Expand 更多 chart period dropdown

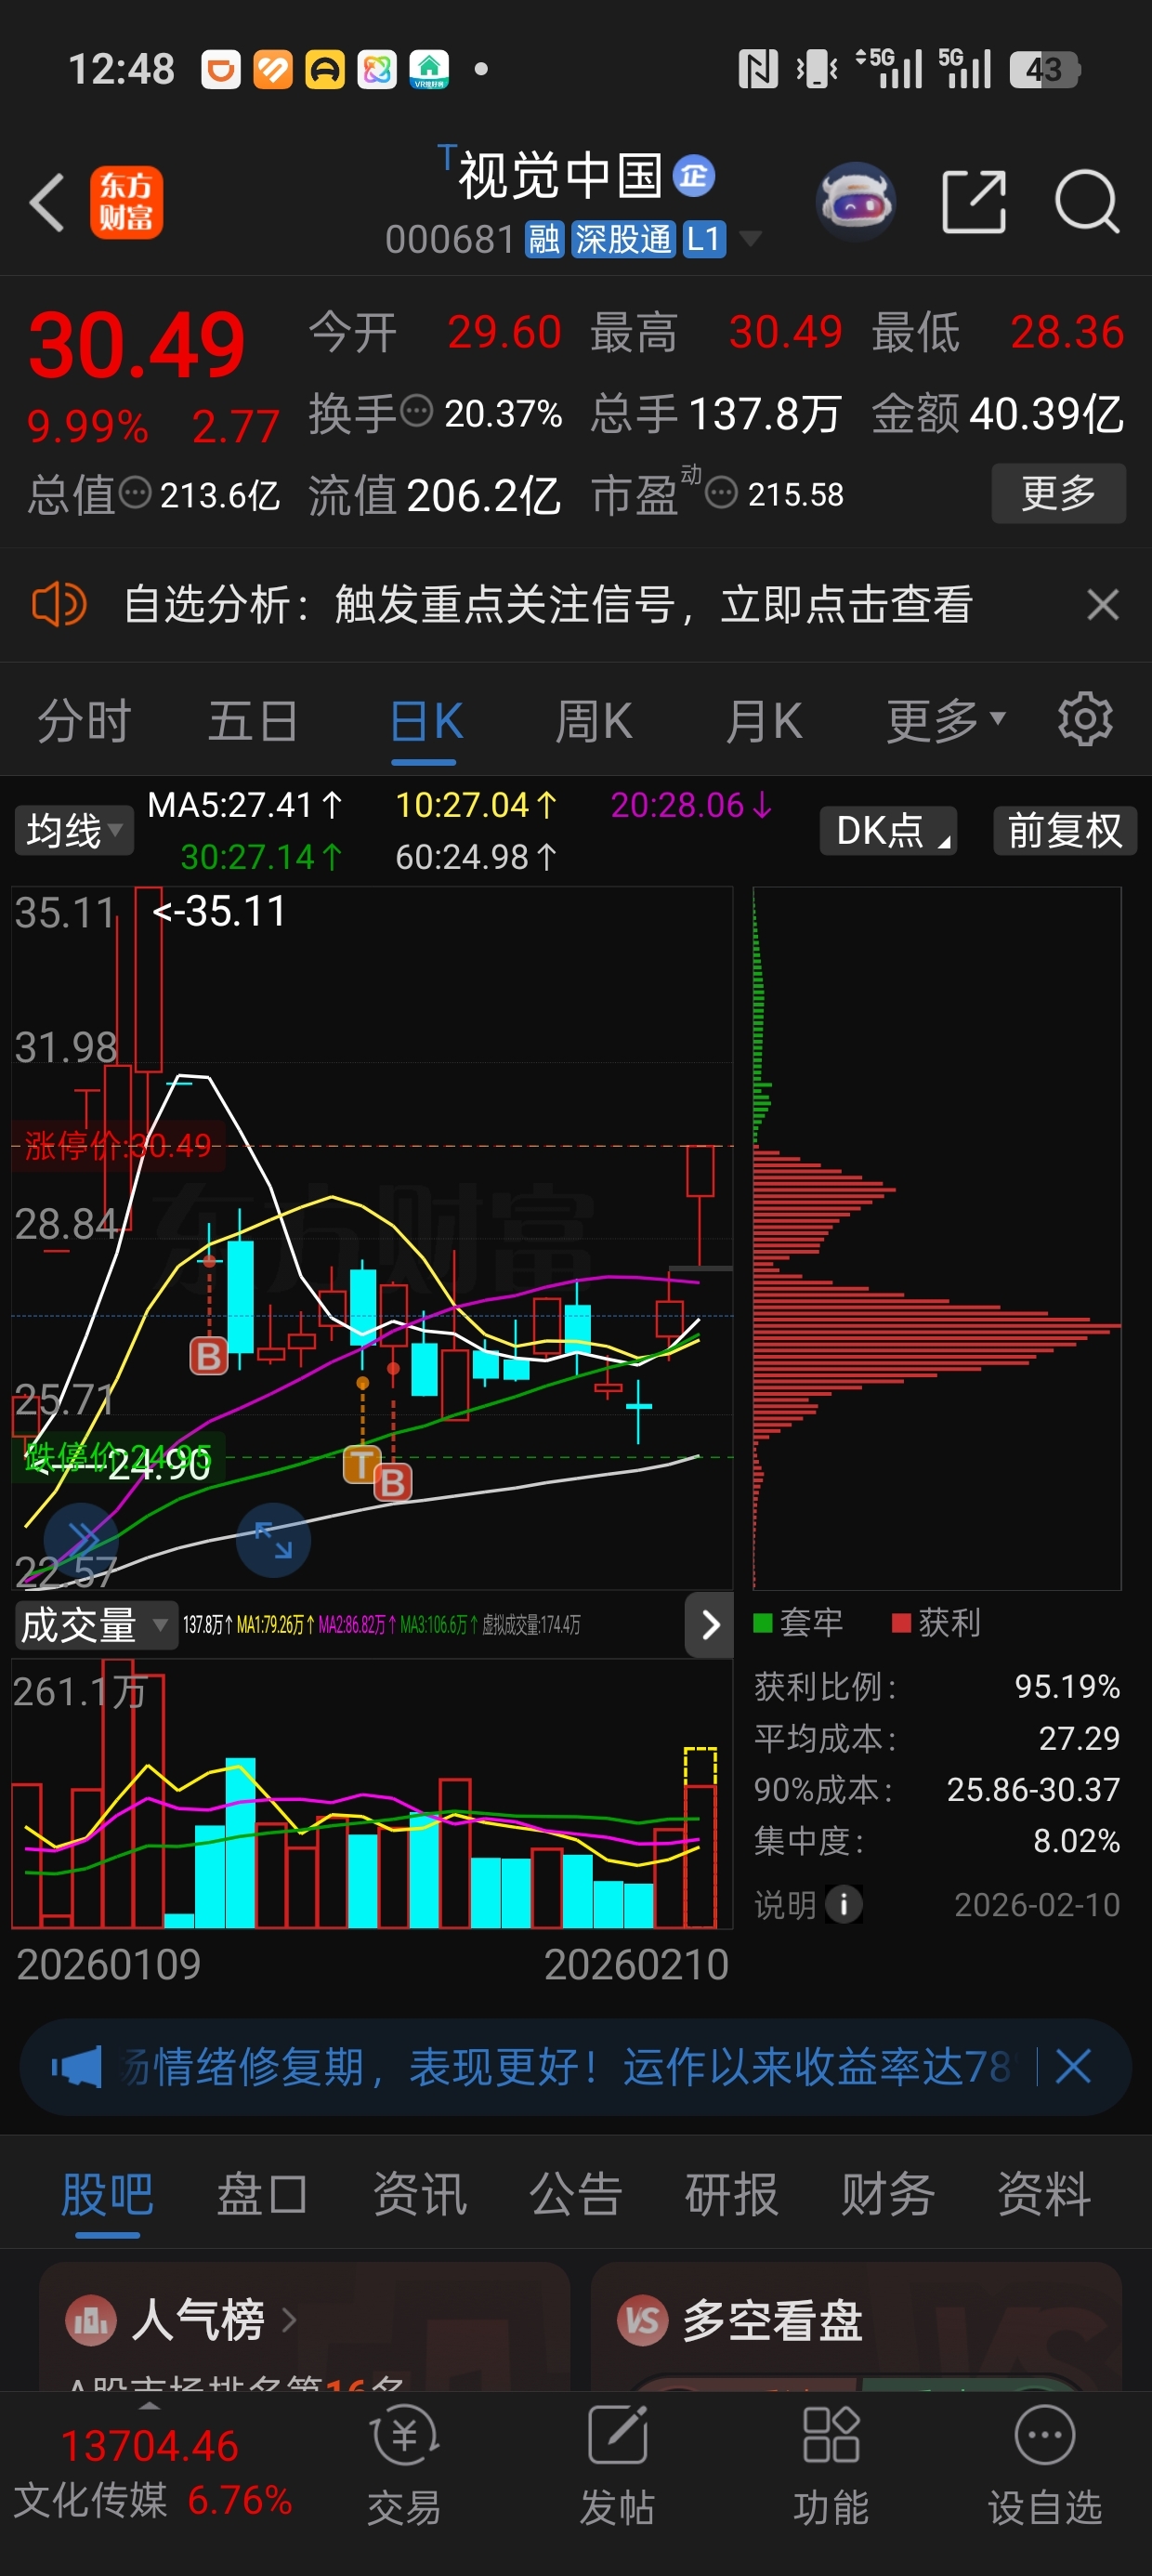(x=945, y=721)
